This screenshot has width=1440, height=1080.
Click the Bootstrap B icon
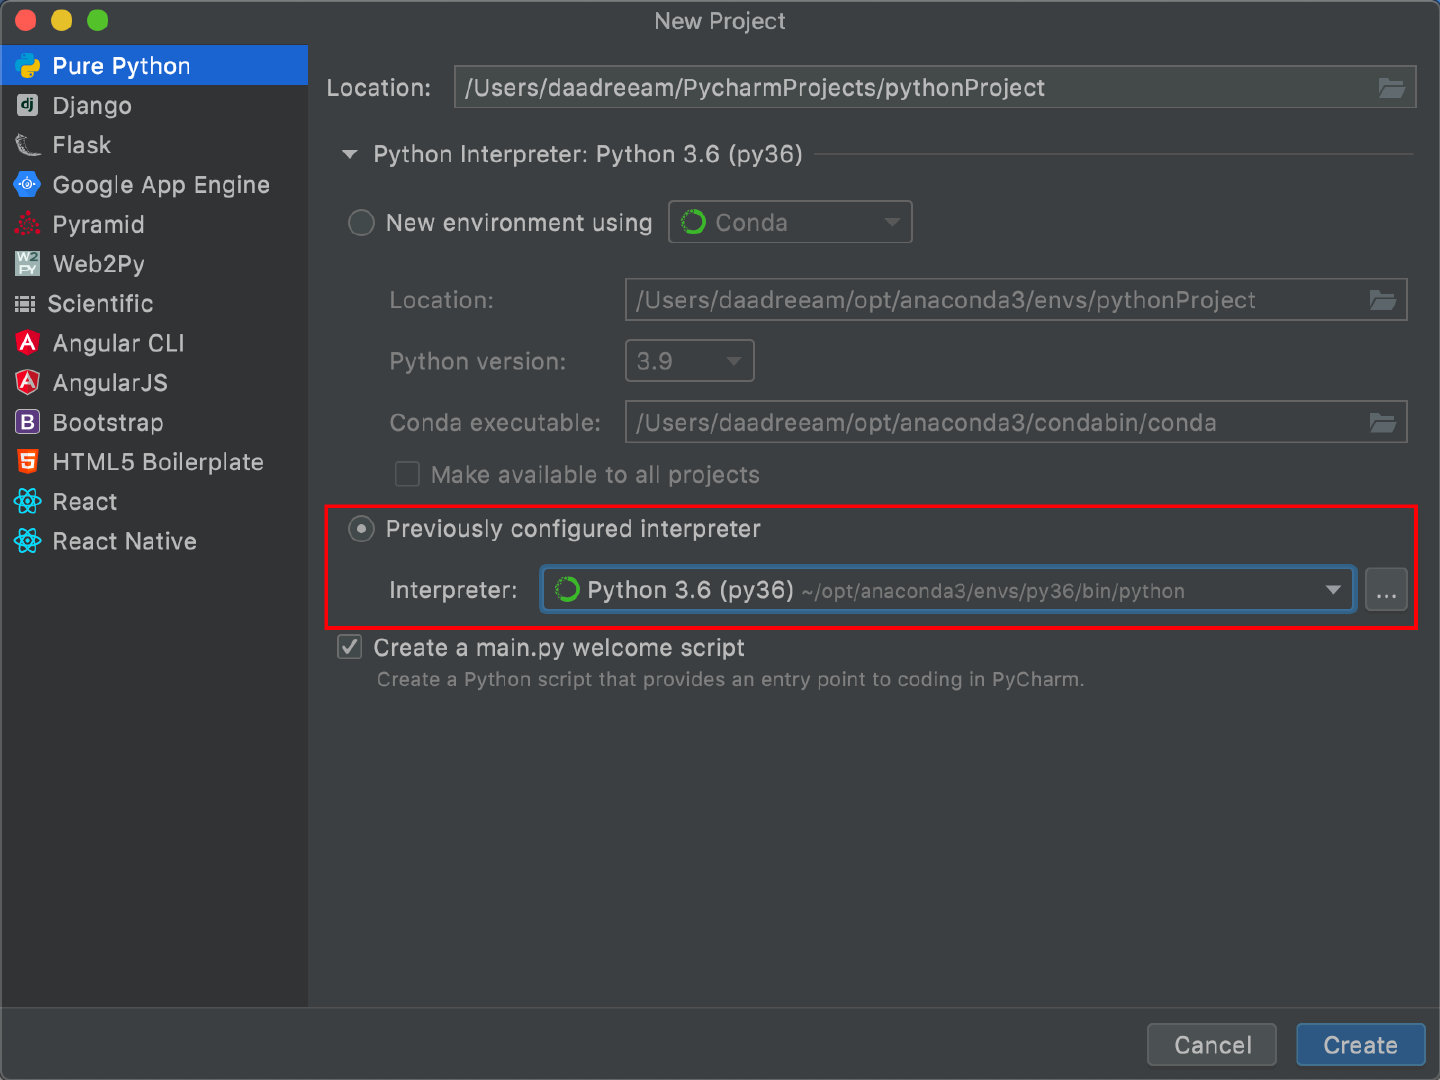click(x=28, y=422)
